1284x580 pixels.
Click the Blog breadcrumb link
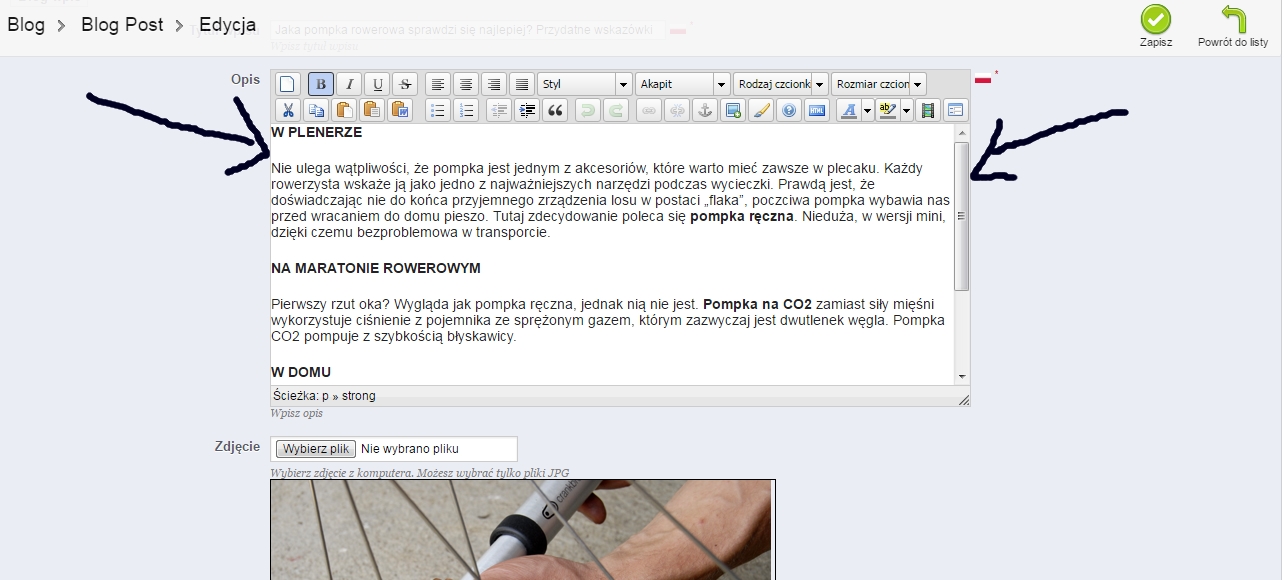[26, 25]
